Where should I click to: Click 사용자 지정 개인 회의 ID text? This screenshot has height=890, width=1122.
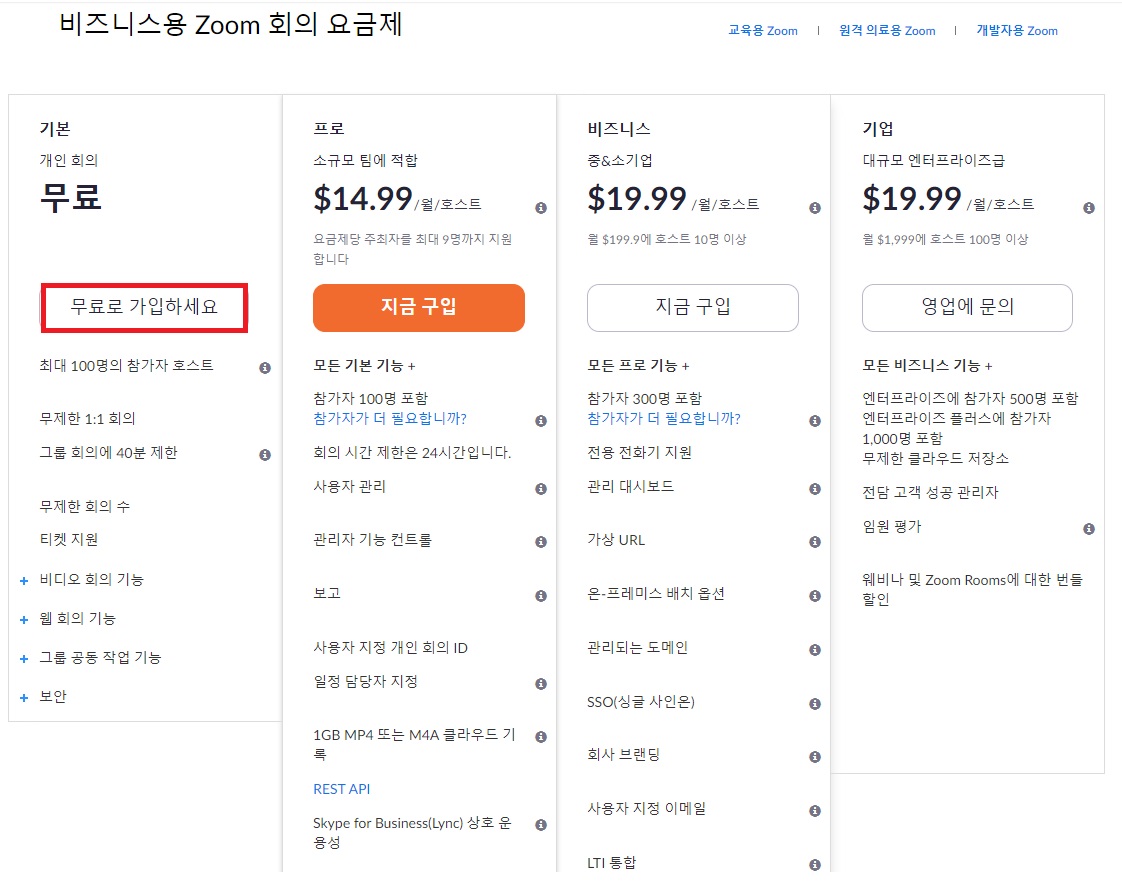point(391,647)
